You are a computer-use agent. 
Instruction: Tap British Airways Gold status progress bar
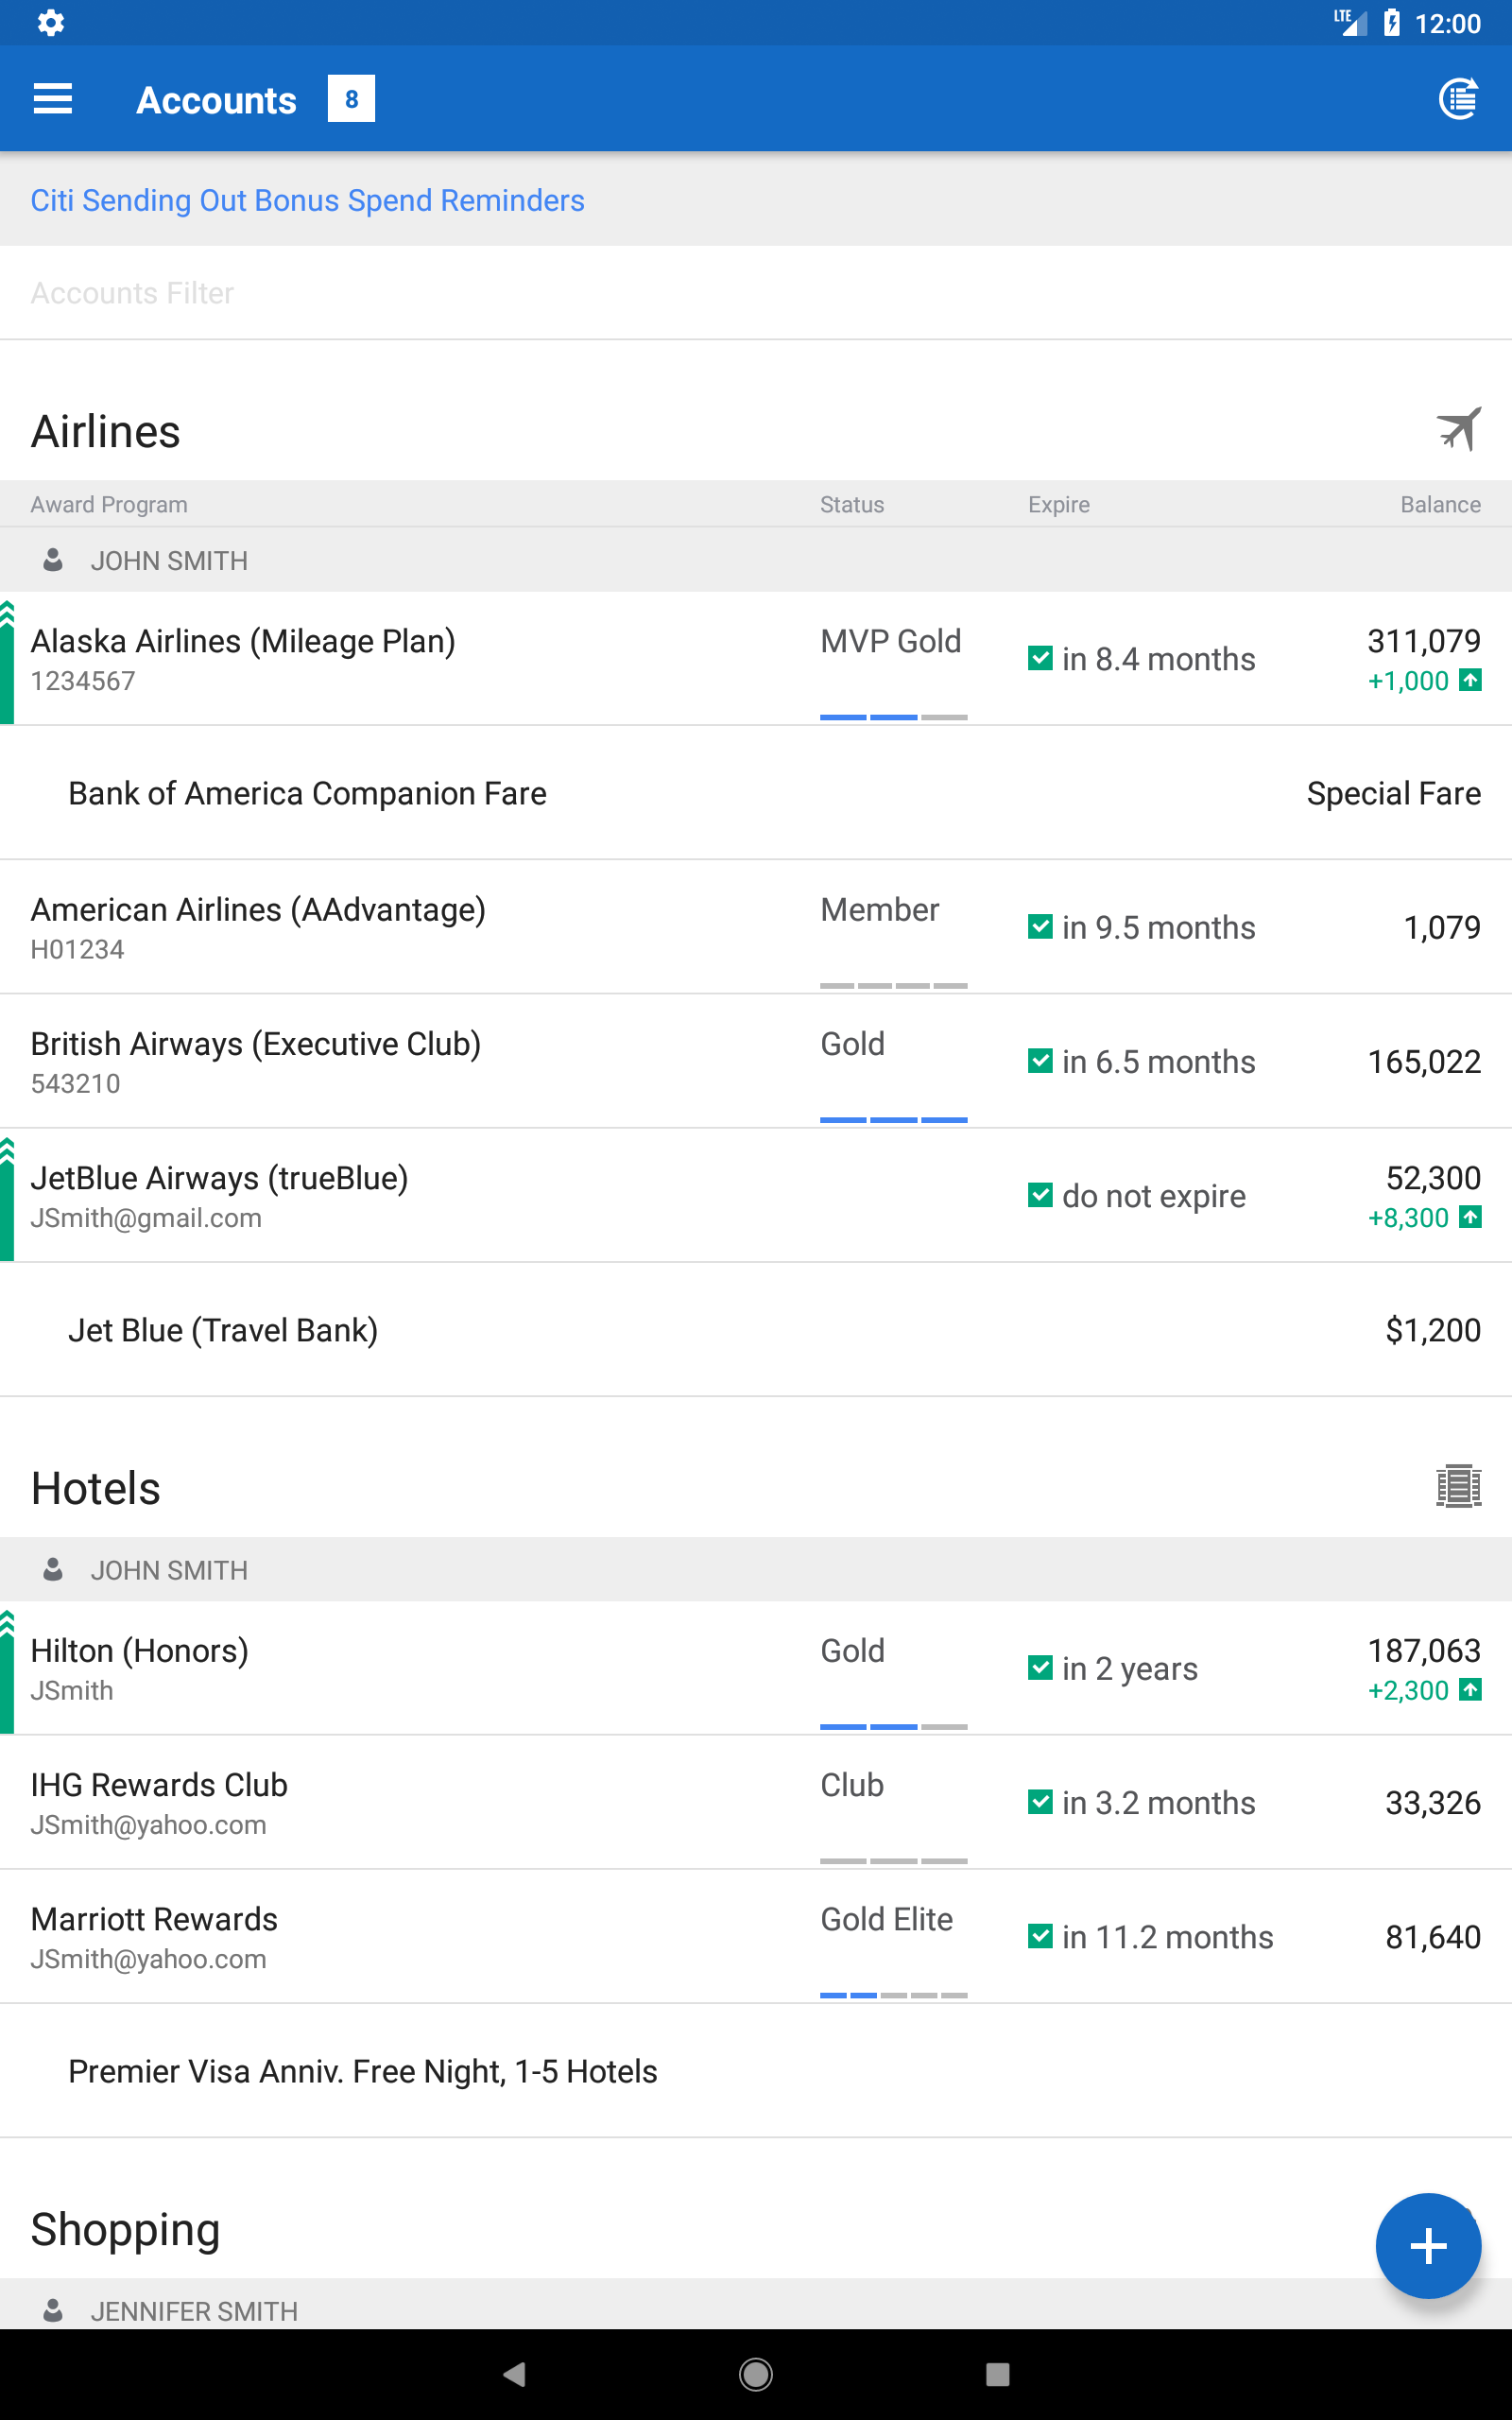point(893,1120)
